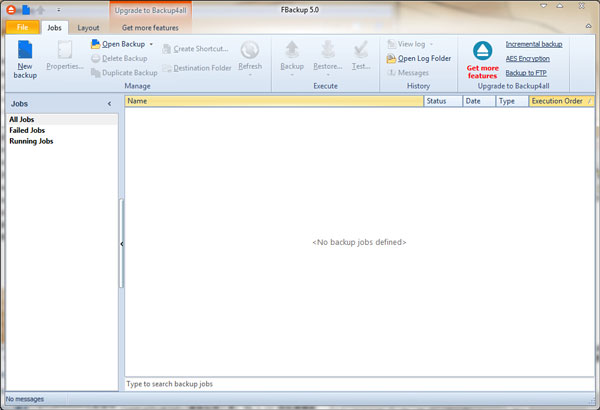Select Failed Jobs in the sidebar
This screenshot has width=600, height=410.
[x=62, y=130]
